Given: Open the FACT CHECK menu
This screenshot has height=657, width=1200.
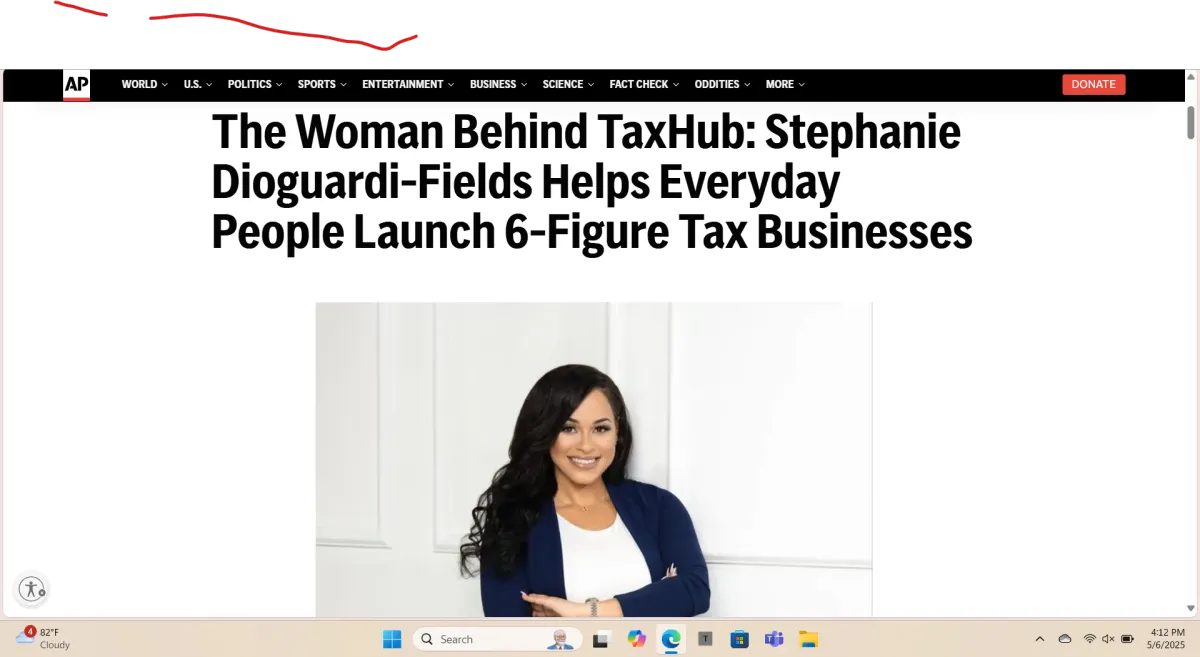Looking at the screenshot, I should 644,85.
